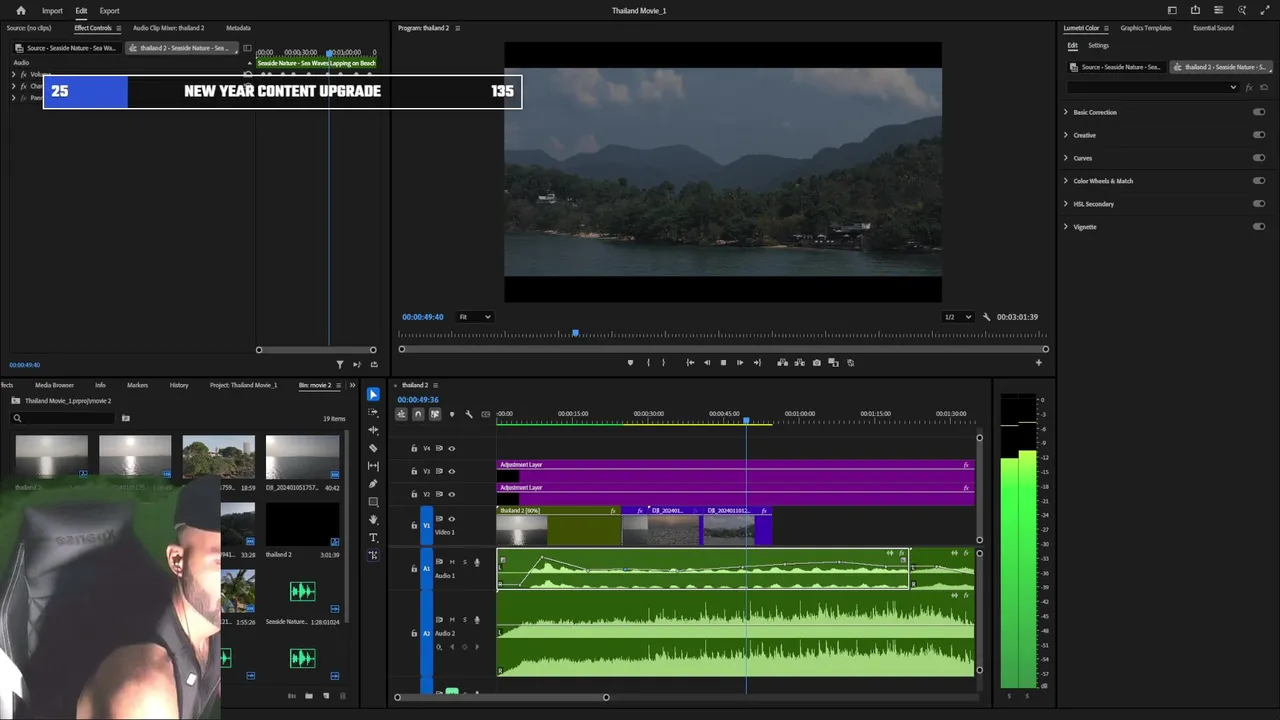Viewport: 1280px width, 720px height.
Task: Open the Audio Clip Mixer tab
Action: point(168,28)
